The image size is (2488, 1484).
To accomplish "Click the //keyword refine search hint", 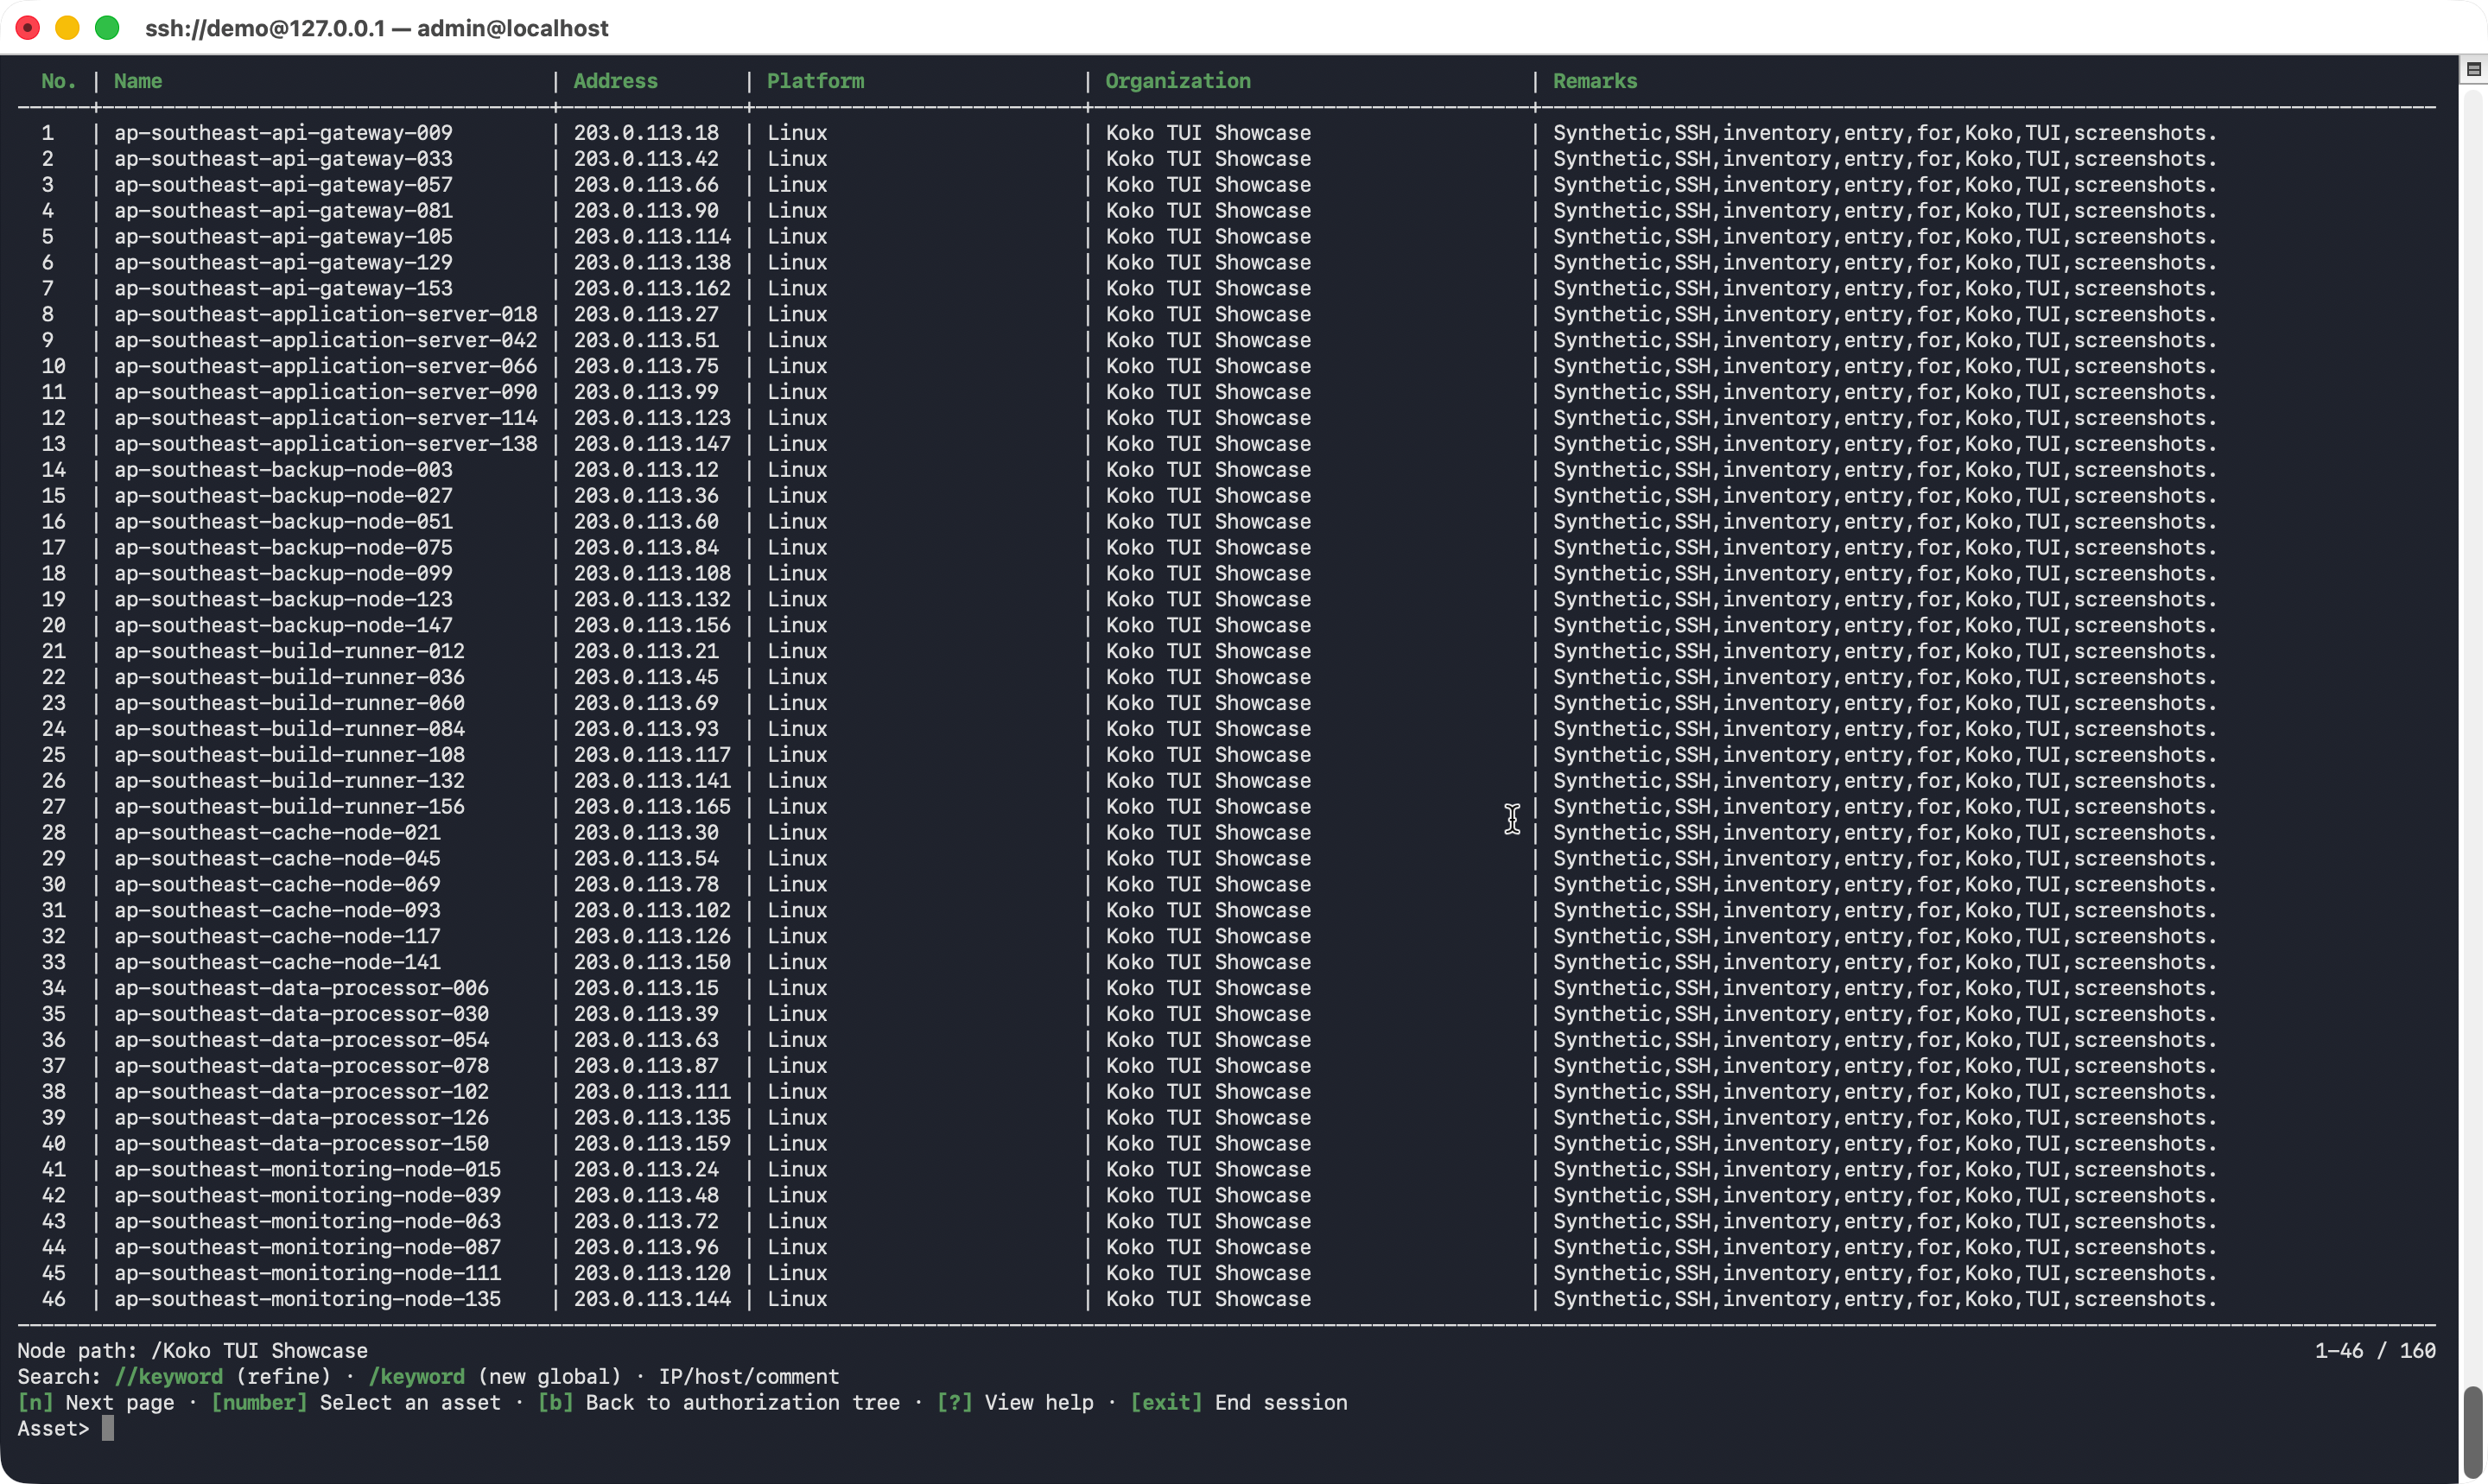I will [222, 1376].
